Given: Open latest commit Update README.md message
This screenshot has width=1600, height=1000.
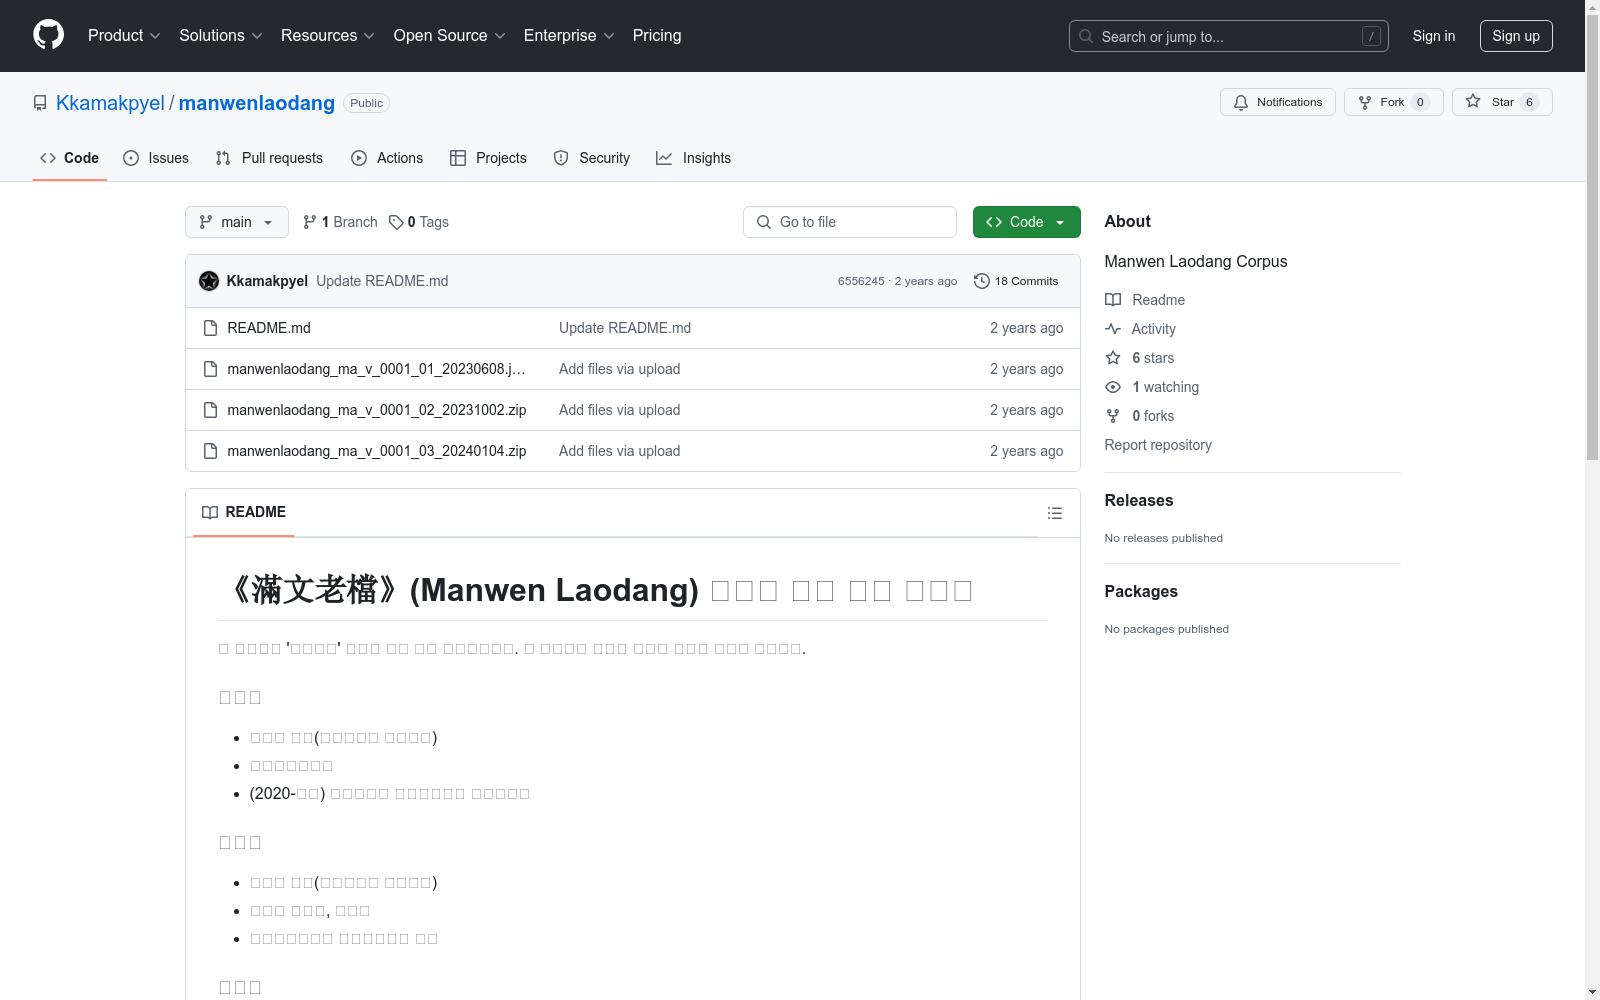Looking at the screenshot, I should click(x=382, y=281).
